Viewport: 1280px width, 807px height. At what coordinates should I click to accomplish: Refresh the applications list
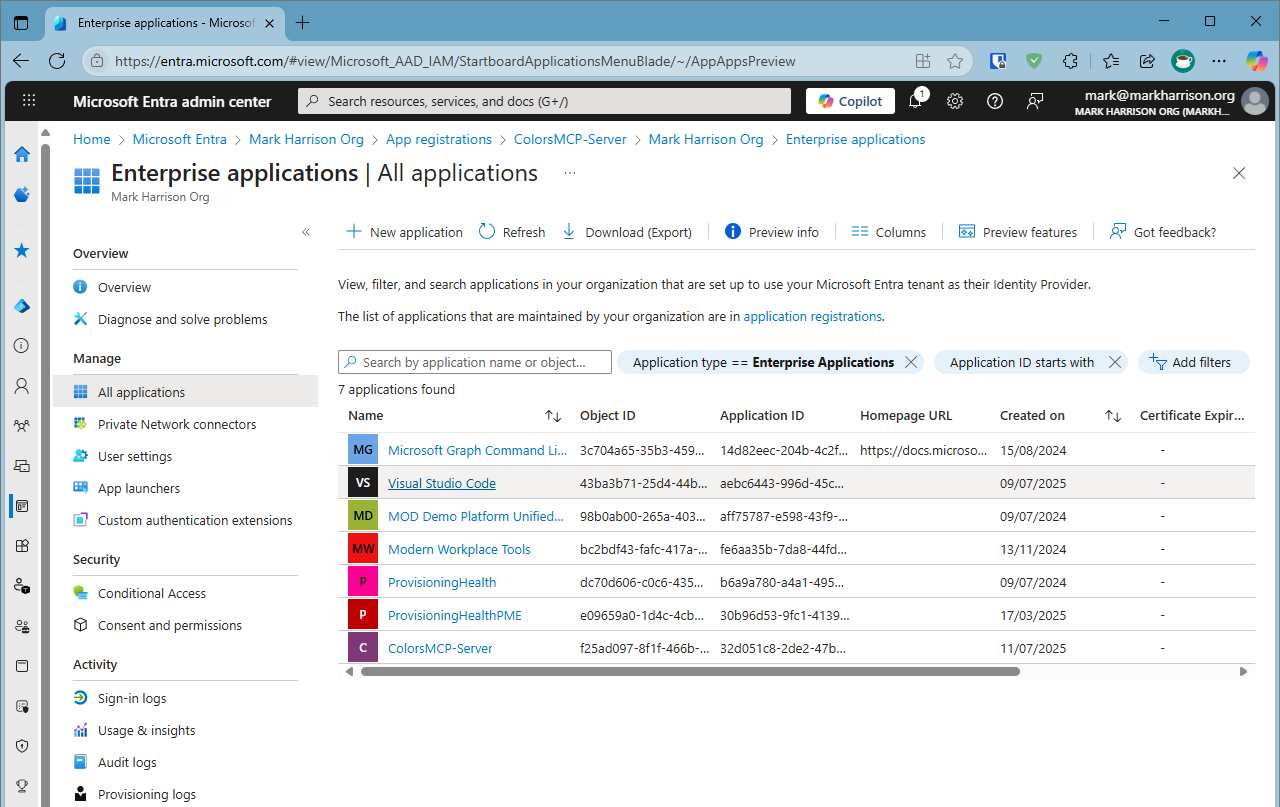point(511,231)
